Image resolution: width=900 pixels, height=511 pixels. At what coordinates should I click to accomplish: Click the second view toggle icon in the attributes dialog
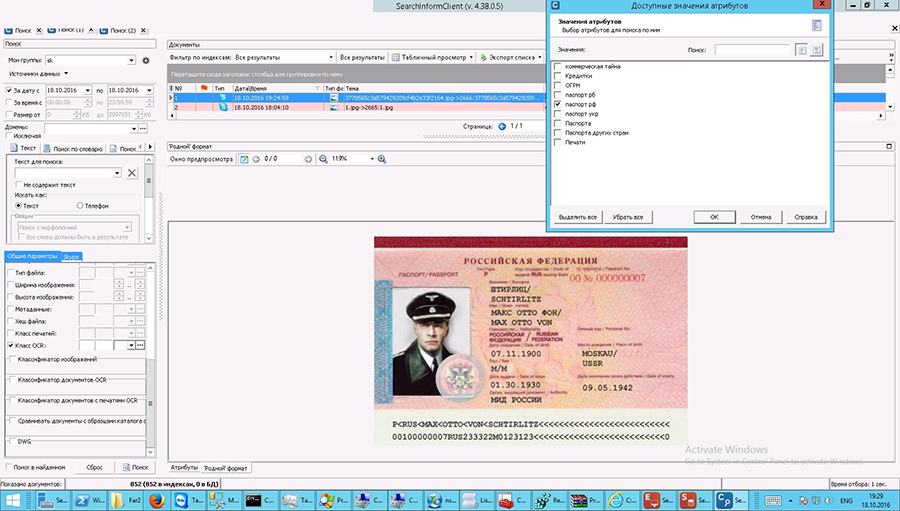816,50
